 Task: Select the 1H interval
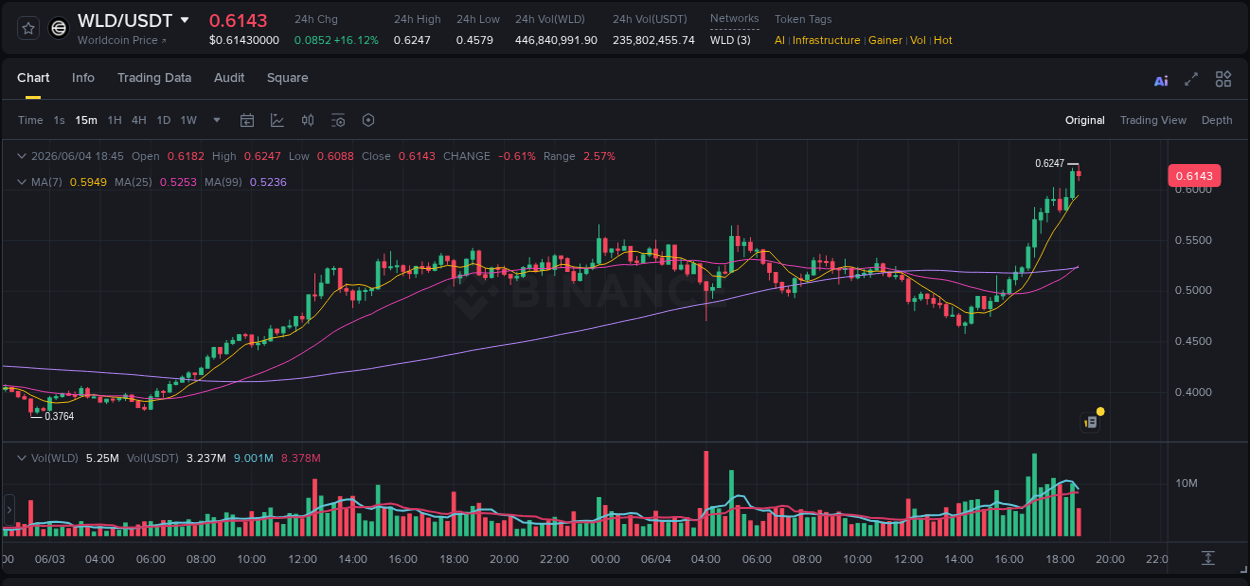[114, 120]
